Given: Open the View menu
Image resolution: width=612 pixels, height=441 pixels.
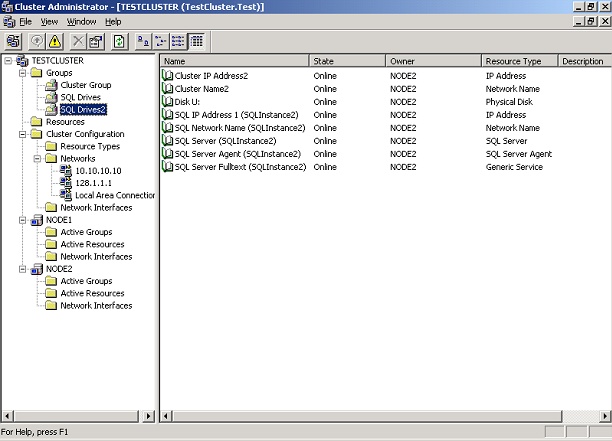Looking at the screenshot, I should coord(49,22).
